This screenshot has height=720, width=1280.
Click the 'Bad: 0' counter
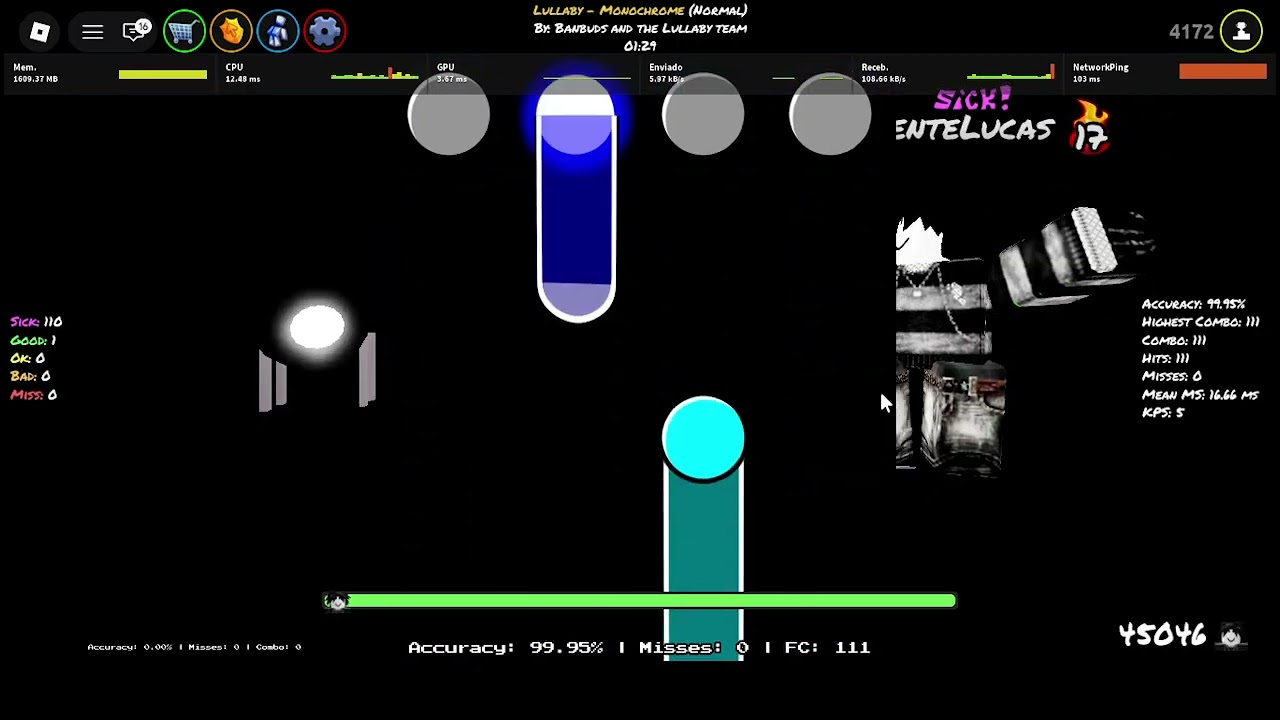tap(30, 376)
